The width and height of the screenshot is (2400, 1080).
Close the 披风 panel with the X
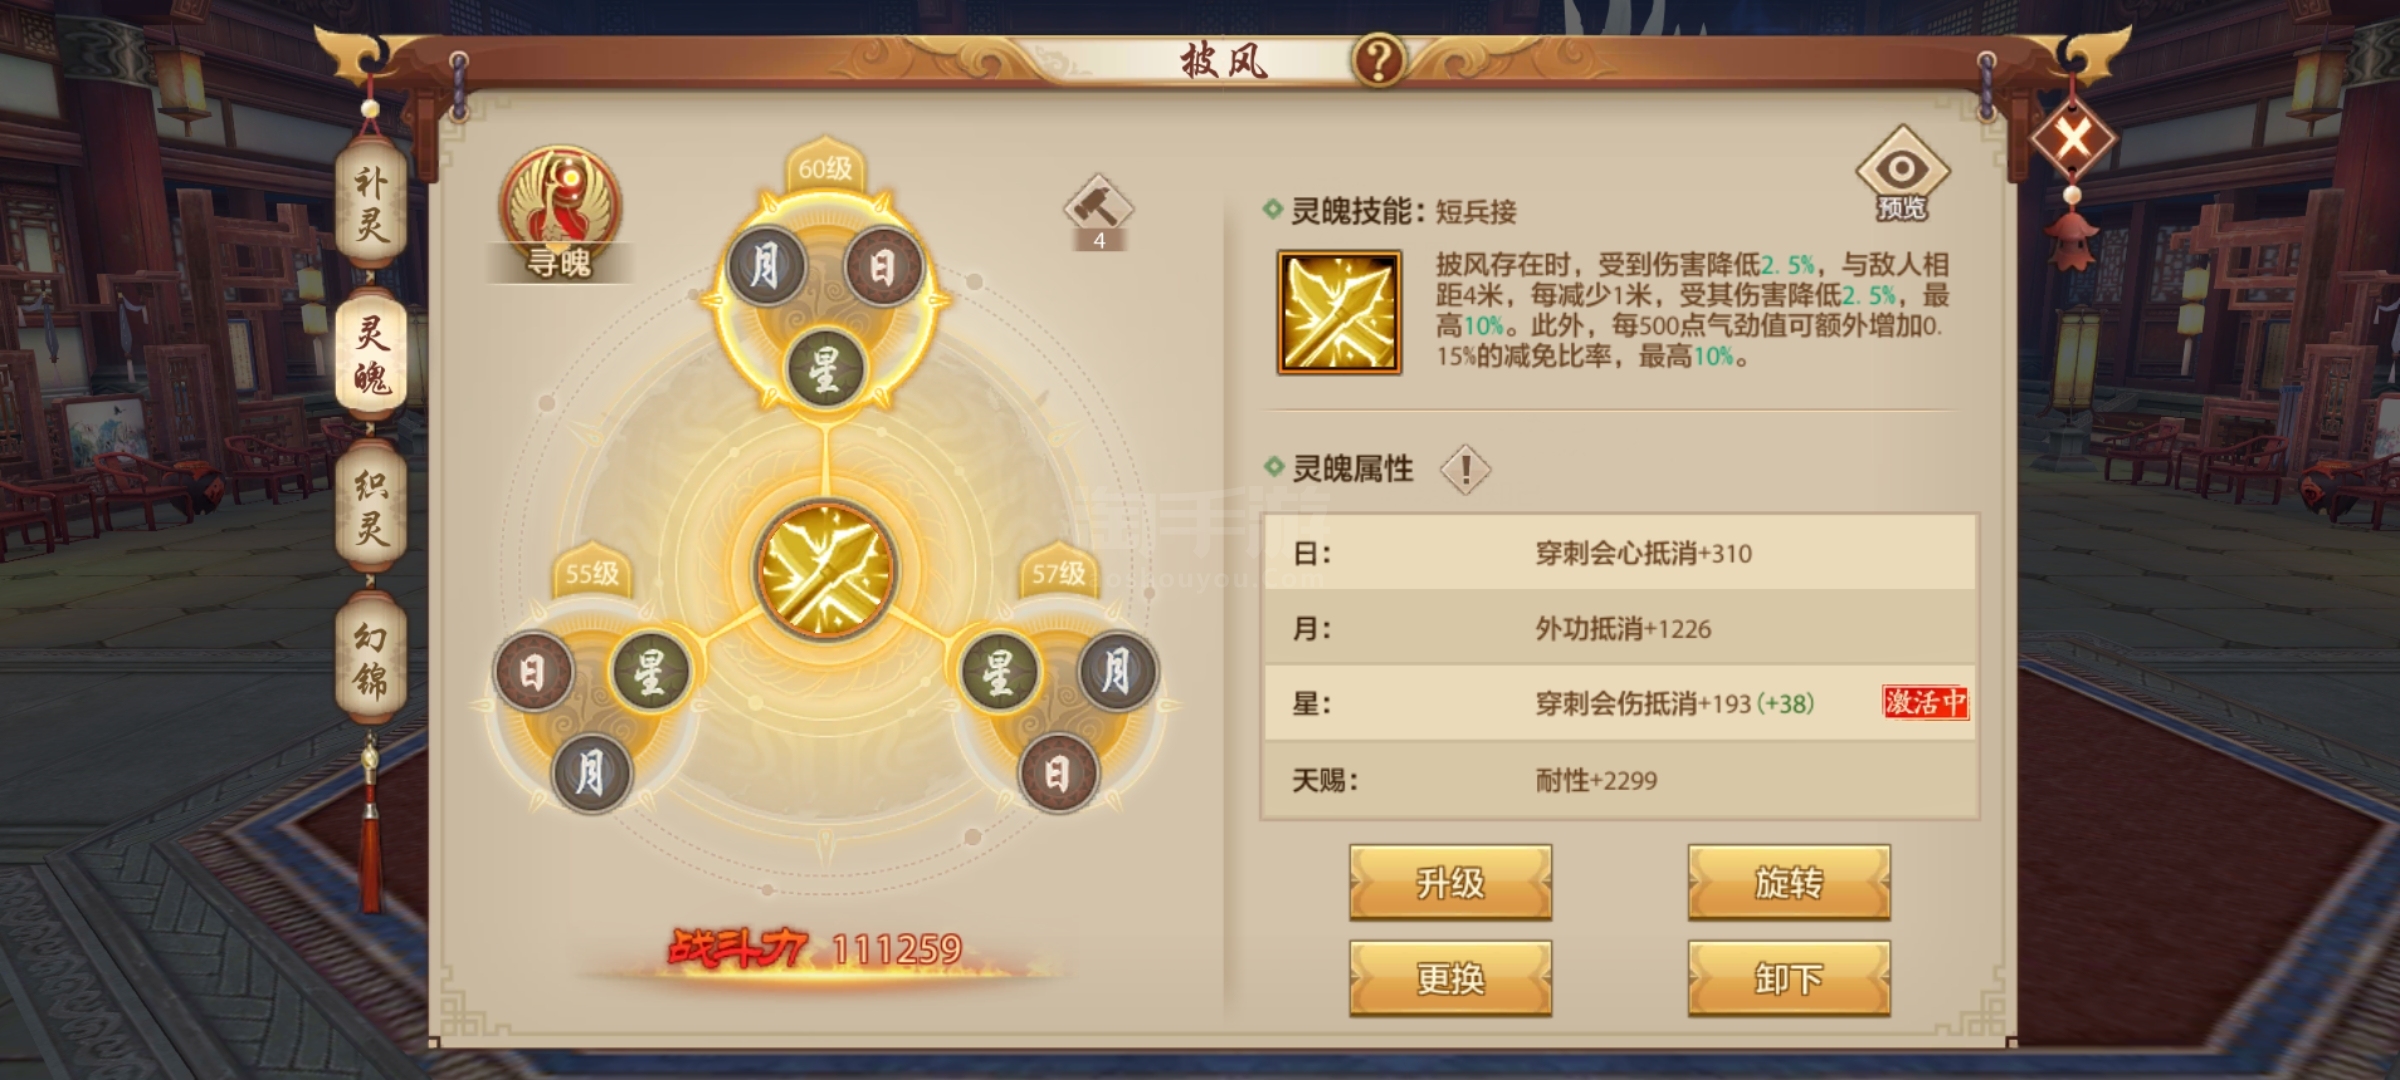2073,137
